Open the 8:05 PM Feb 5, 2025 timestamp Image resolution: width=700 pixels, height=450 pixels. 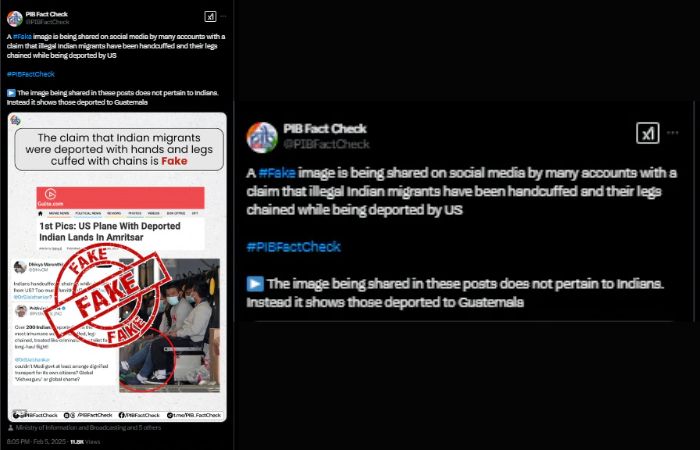pos(36,442)
